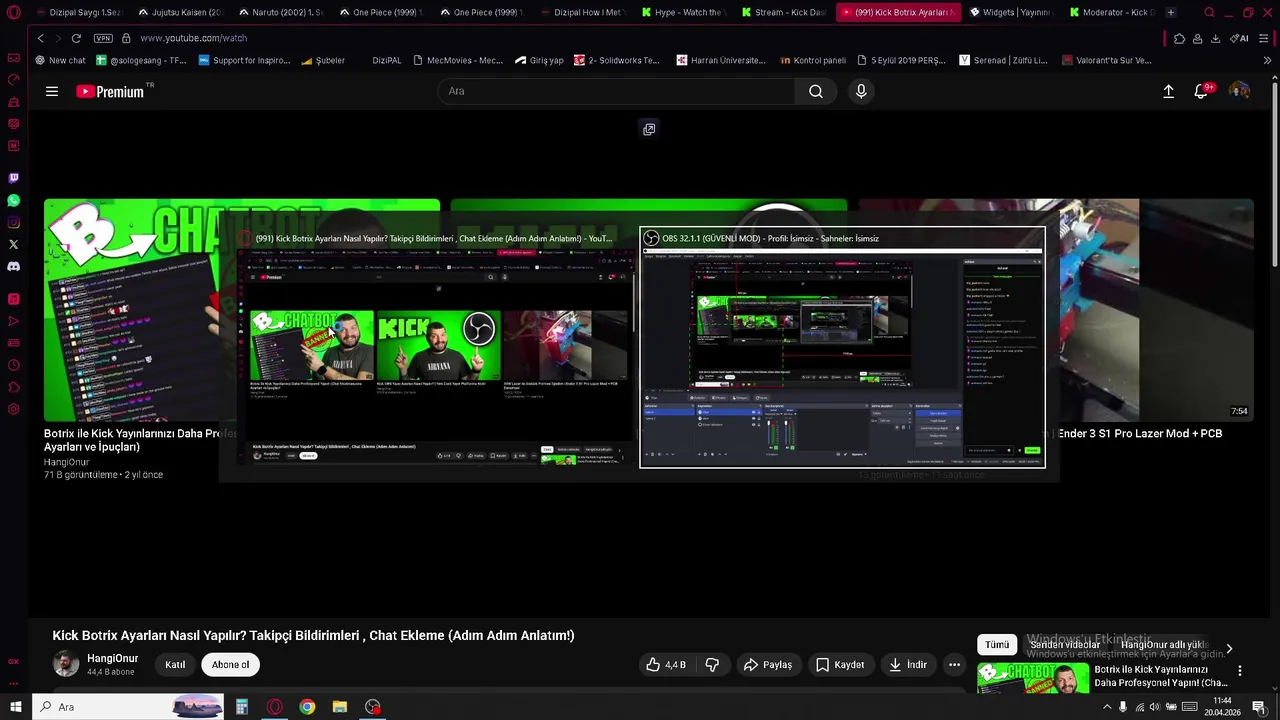Launch OBS Studio from the taskbar
This screenshot has width=1280, height=720.
[373, 707]
